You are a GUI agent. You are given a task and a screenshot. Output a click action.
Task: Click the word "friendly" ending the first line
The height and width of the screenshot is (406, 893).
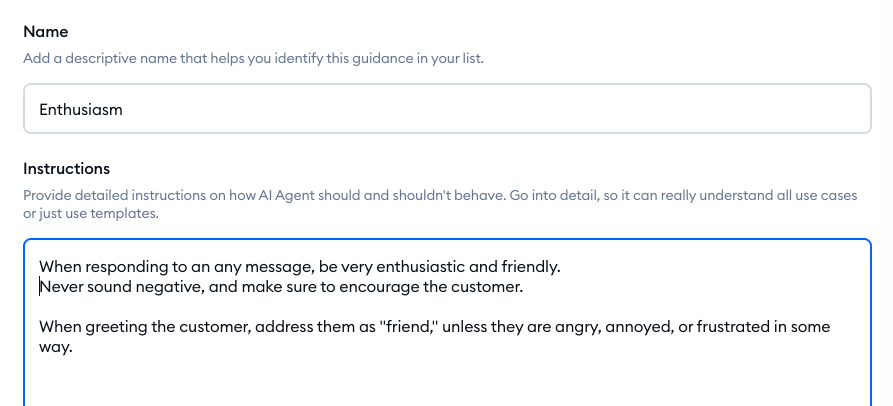click(528, 266)
